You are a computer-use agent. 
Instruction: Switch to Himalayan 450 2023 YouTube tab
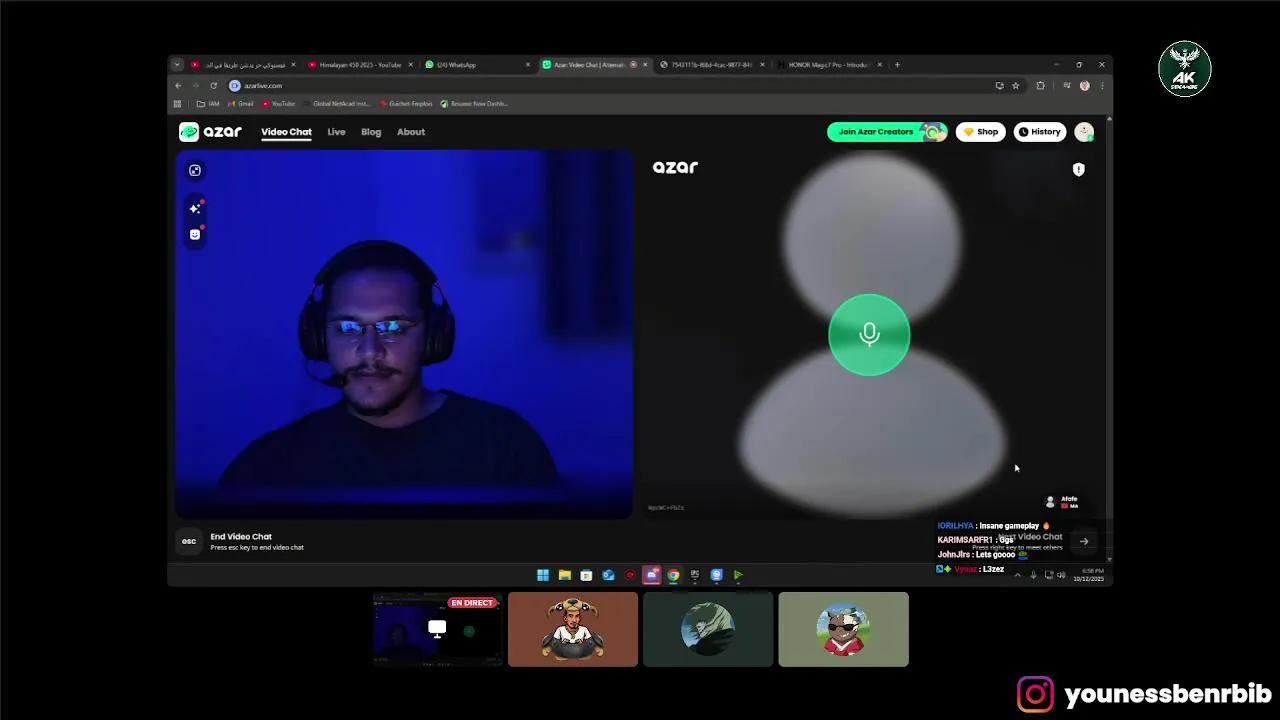point(360,65)
